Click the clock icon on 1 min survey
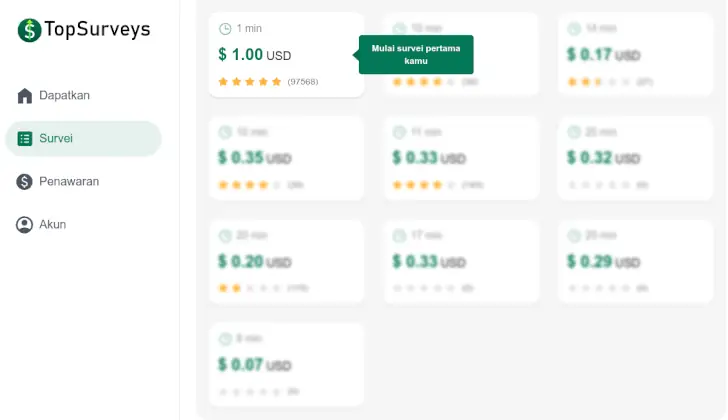The image size is (728, 420). [225, 29]
